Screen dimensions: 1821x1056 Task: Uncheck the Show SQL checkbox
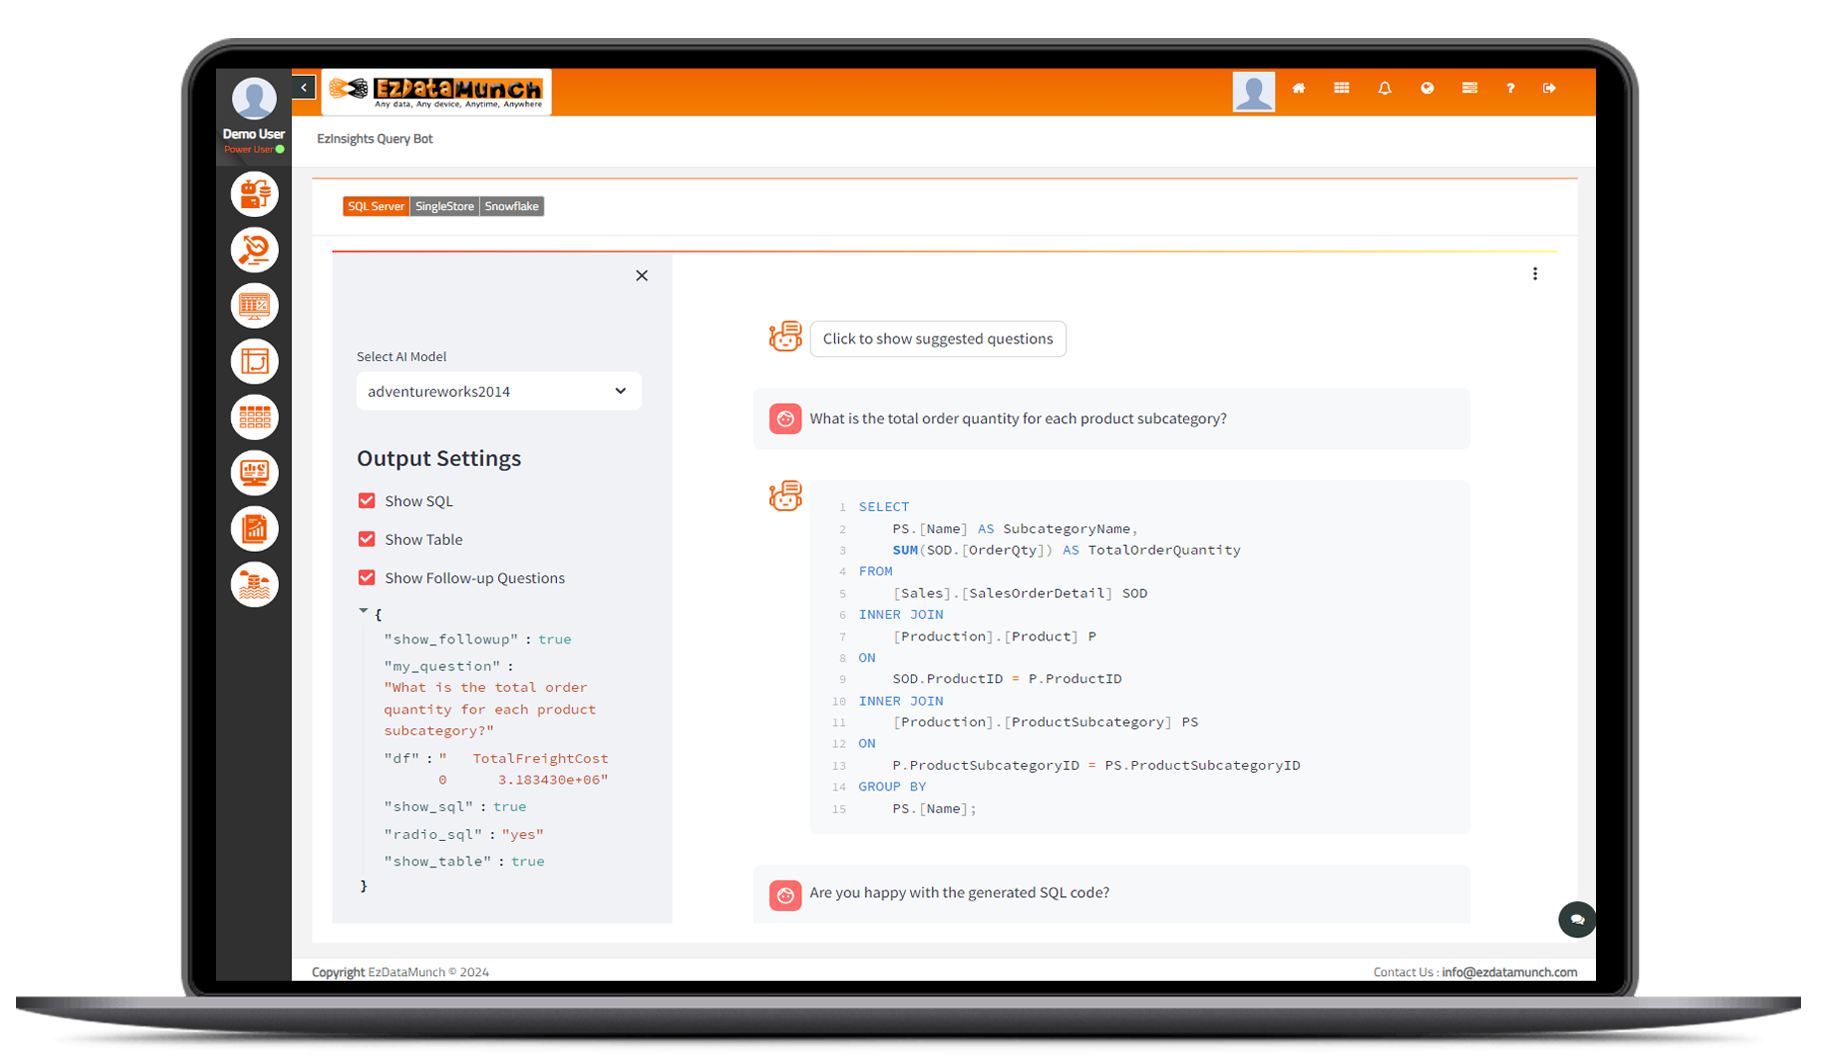tap(367, 501)
